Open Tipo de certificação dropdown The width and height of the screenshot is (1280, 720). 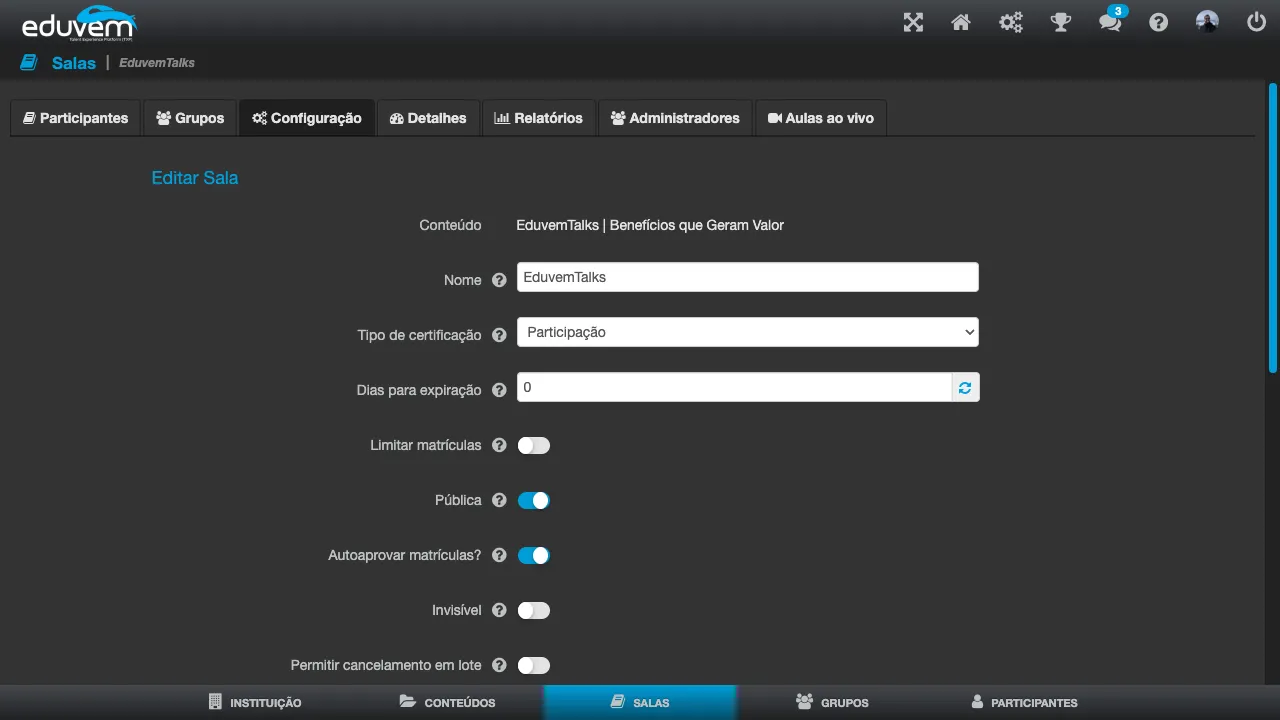tap(748, 332)
